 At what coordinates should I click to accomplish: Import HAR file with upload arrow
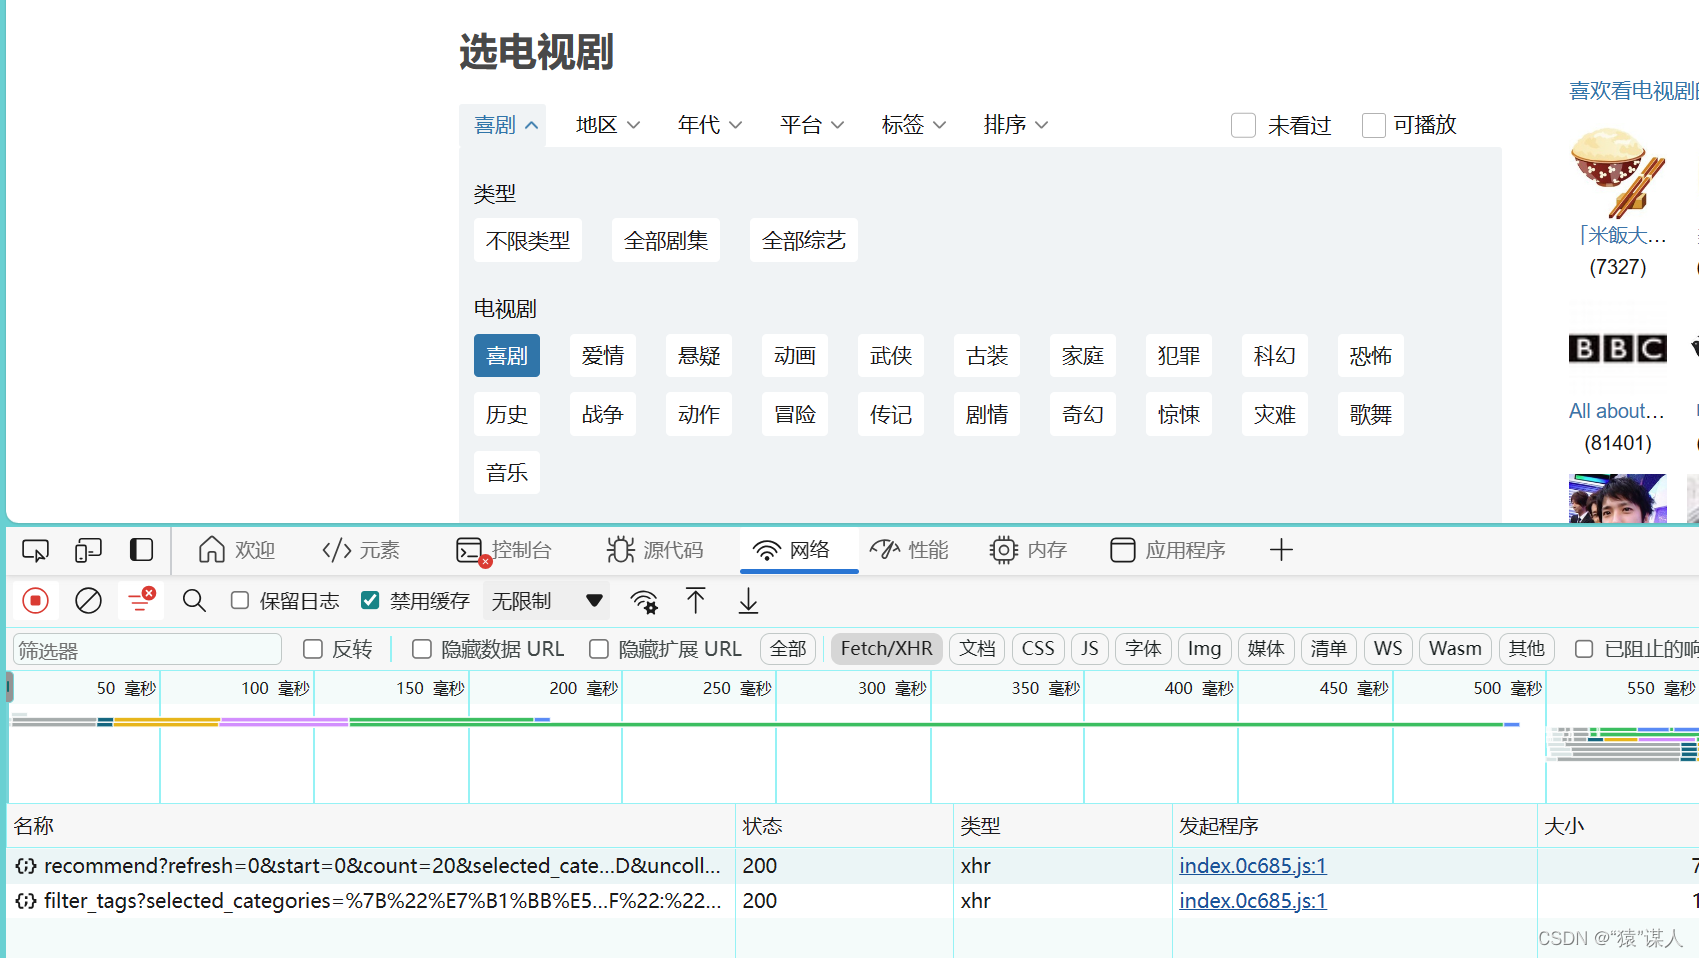pos(696,601)
